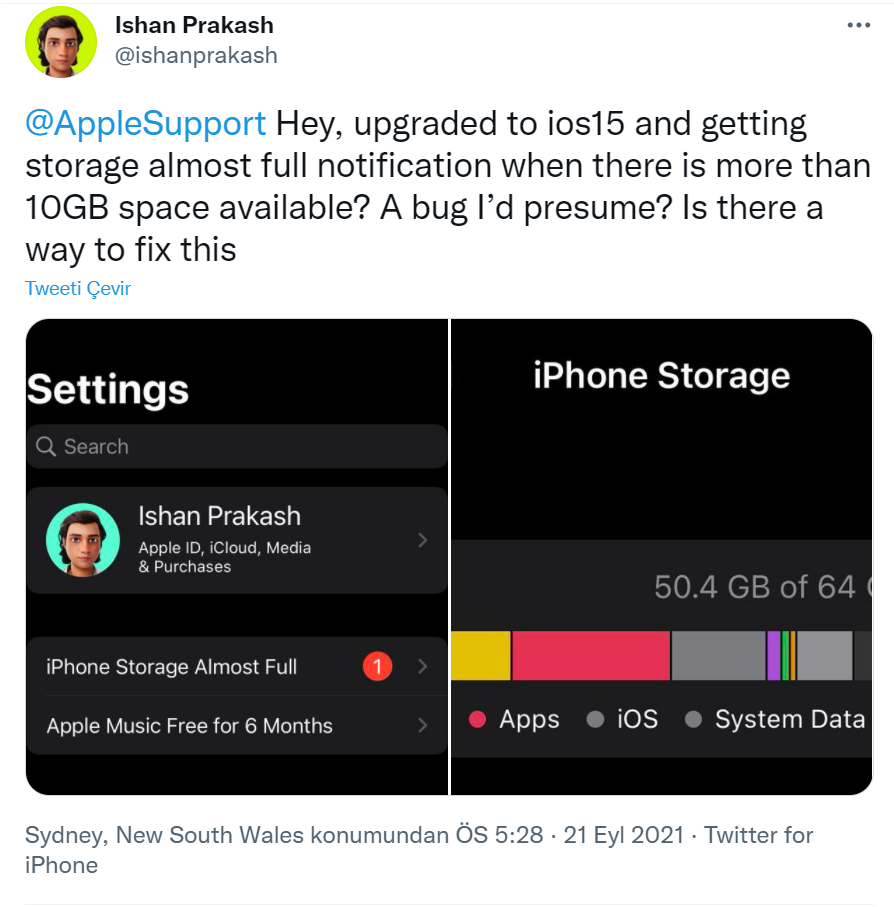Image resolution: width=894 pixels, height=907 pixels.
Task: Click the Tweeti Çevir translate link
Action: pos(78,289)
